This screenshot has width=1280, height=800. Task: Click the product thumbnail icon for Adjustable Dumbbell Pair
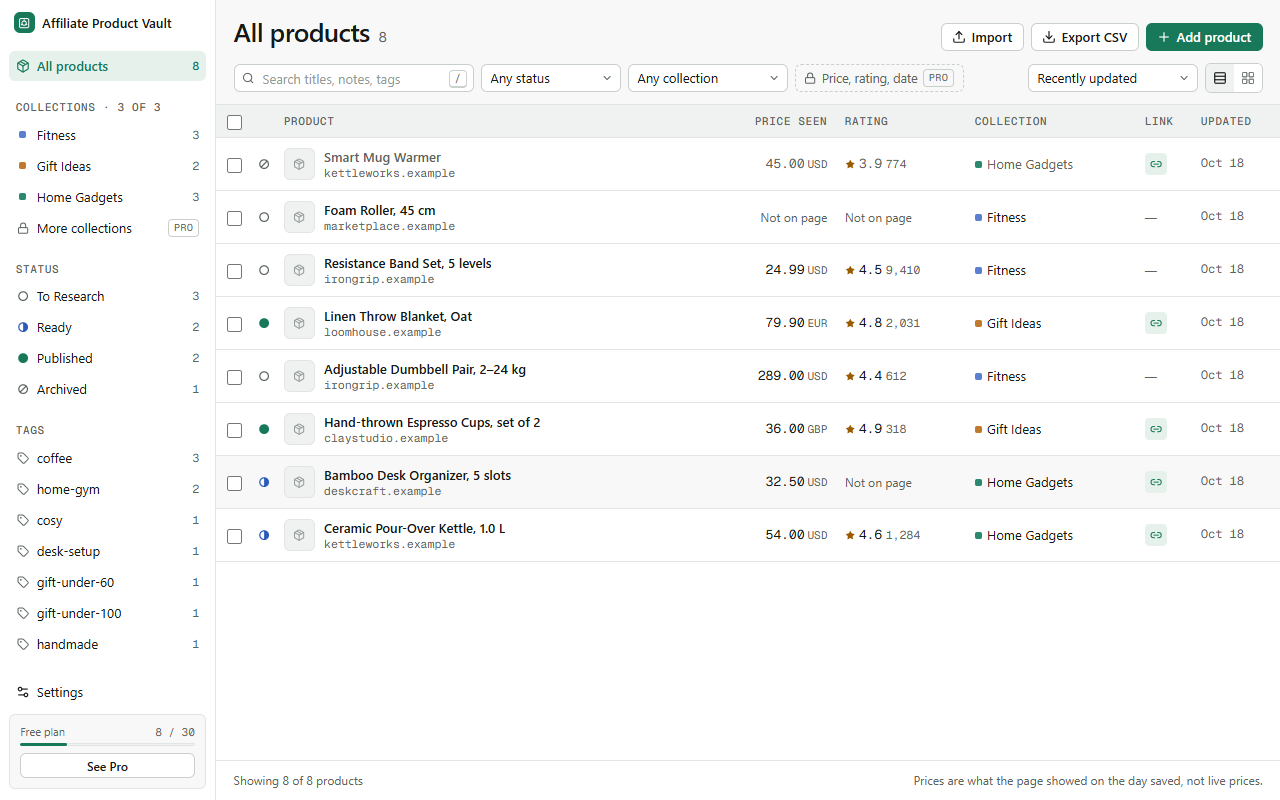(299, 376)
